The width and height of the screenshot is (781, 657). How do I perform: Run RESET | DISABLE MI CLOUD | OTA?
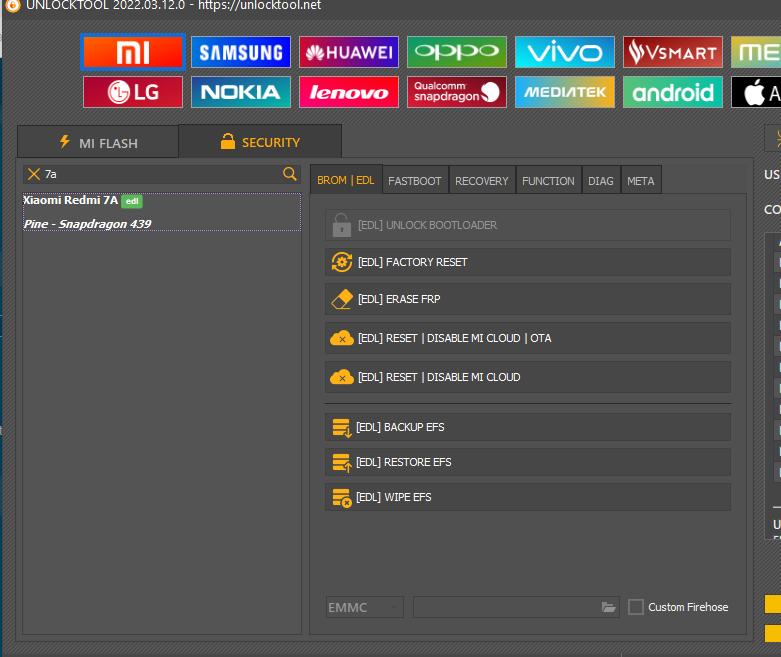tap(528, 338)
